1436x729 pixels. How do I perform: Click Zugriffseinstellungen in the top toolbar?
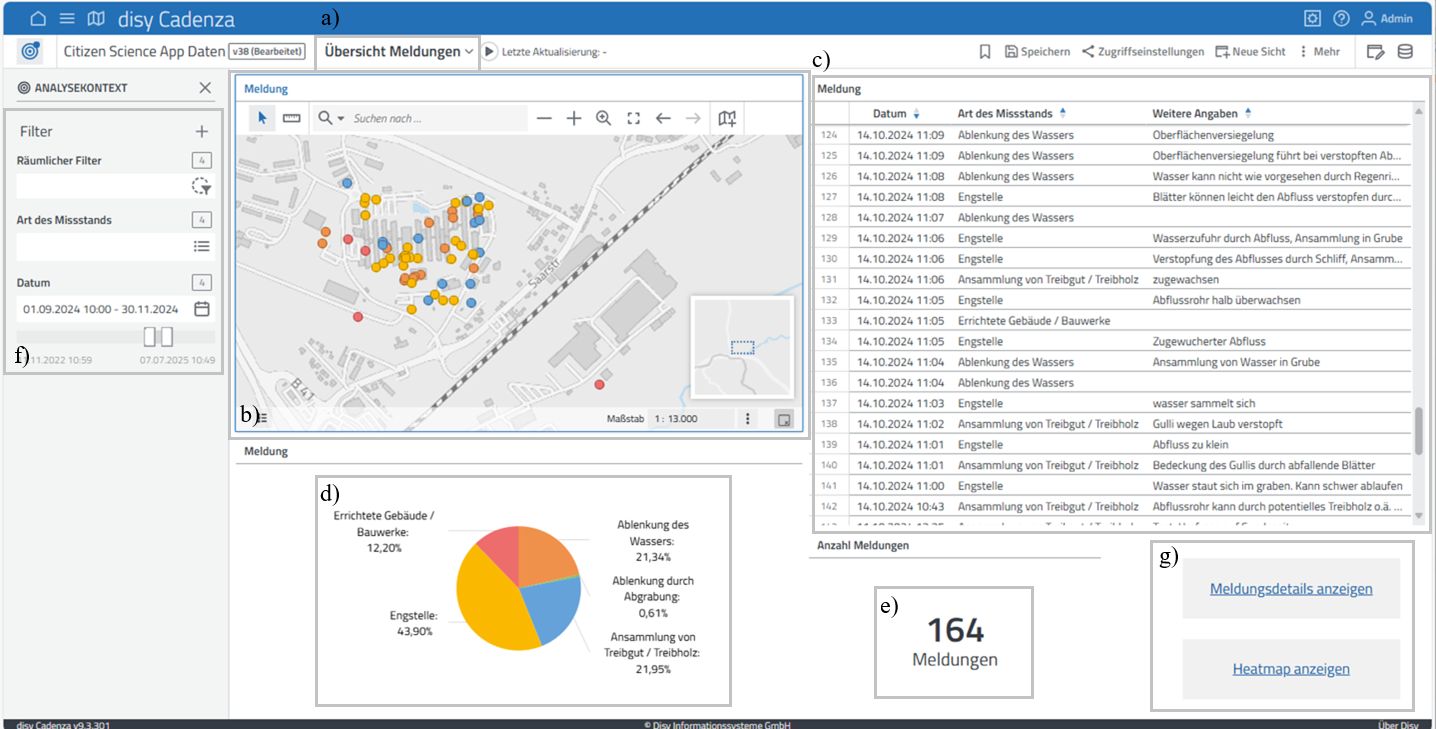coord(1142,52)
